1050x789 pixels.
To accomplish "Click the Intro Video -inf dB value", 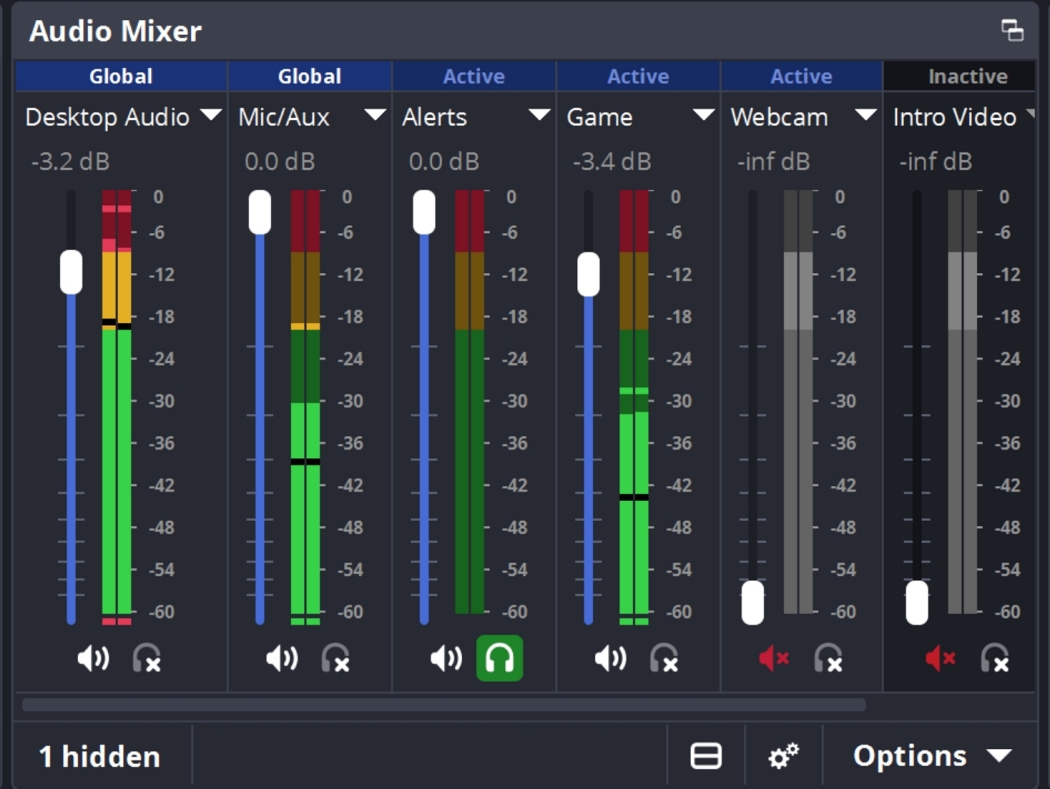I will 935,161.
